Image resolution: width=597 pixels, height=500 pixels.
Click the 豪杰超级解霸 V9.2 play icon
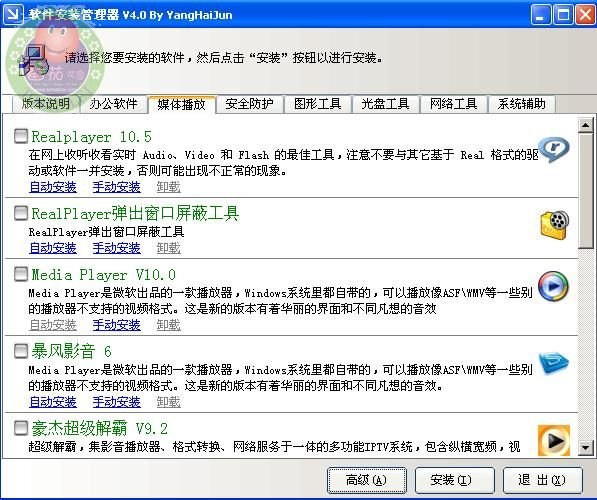pyautogui.click(x=554, y=441)
